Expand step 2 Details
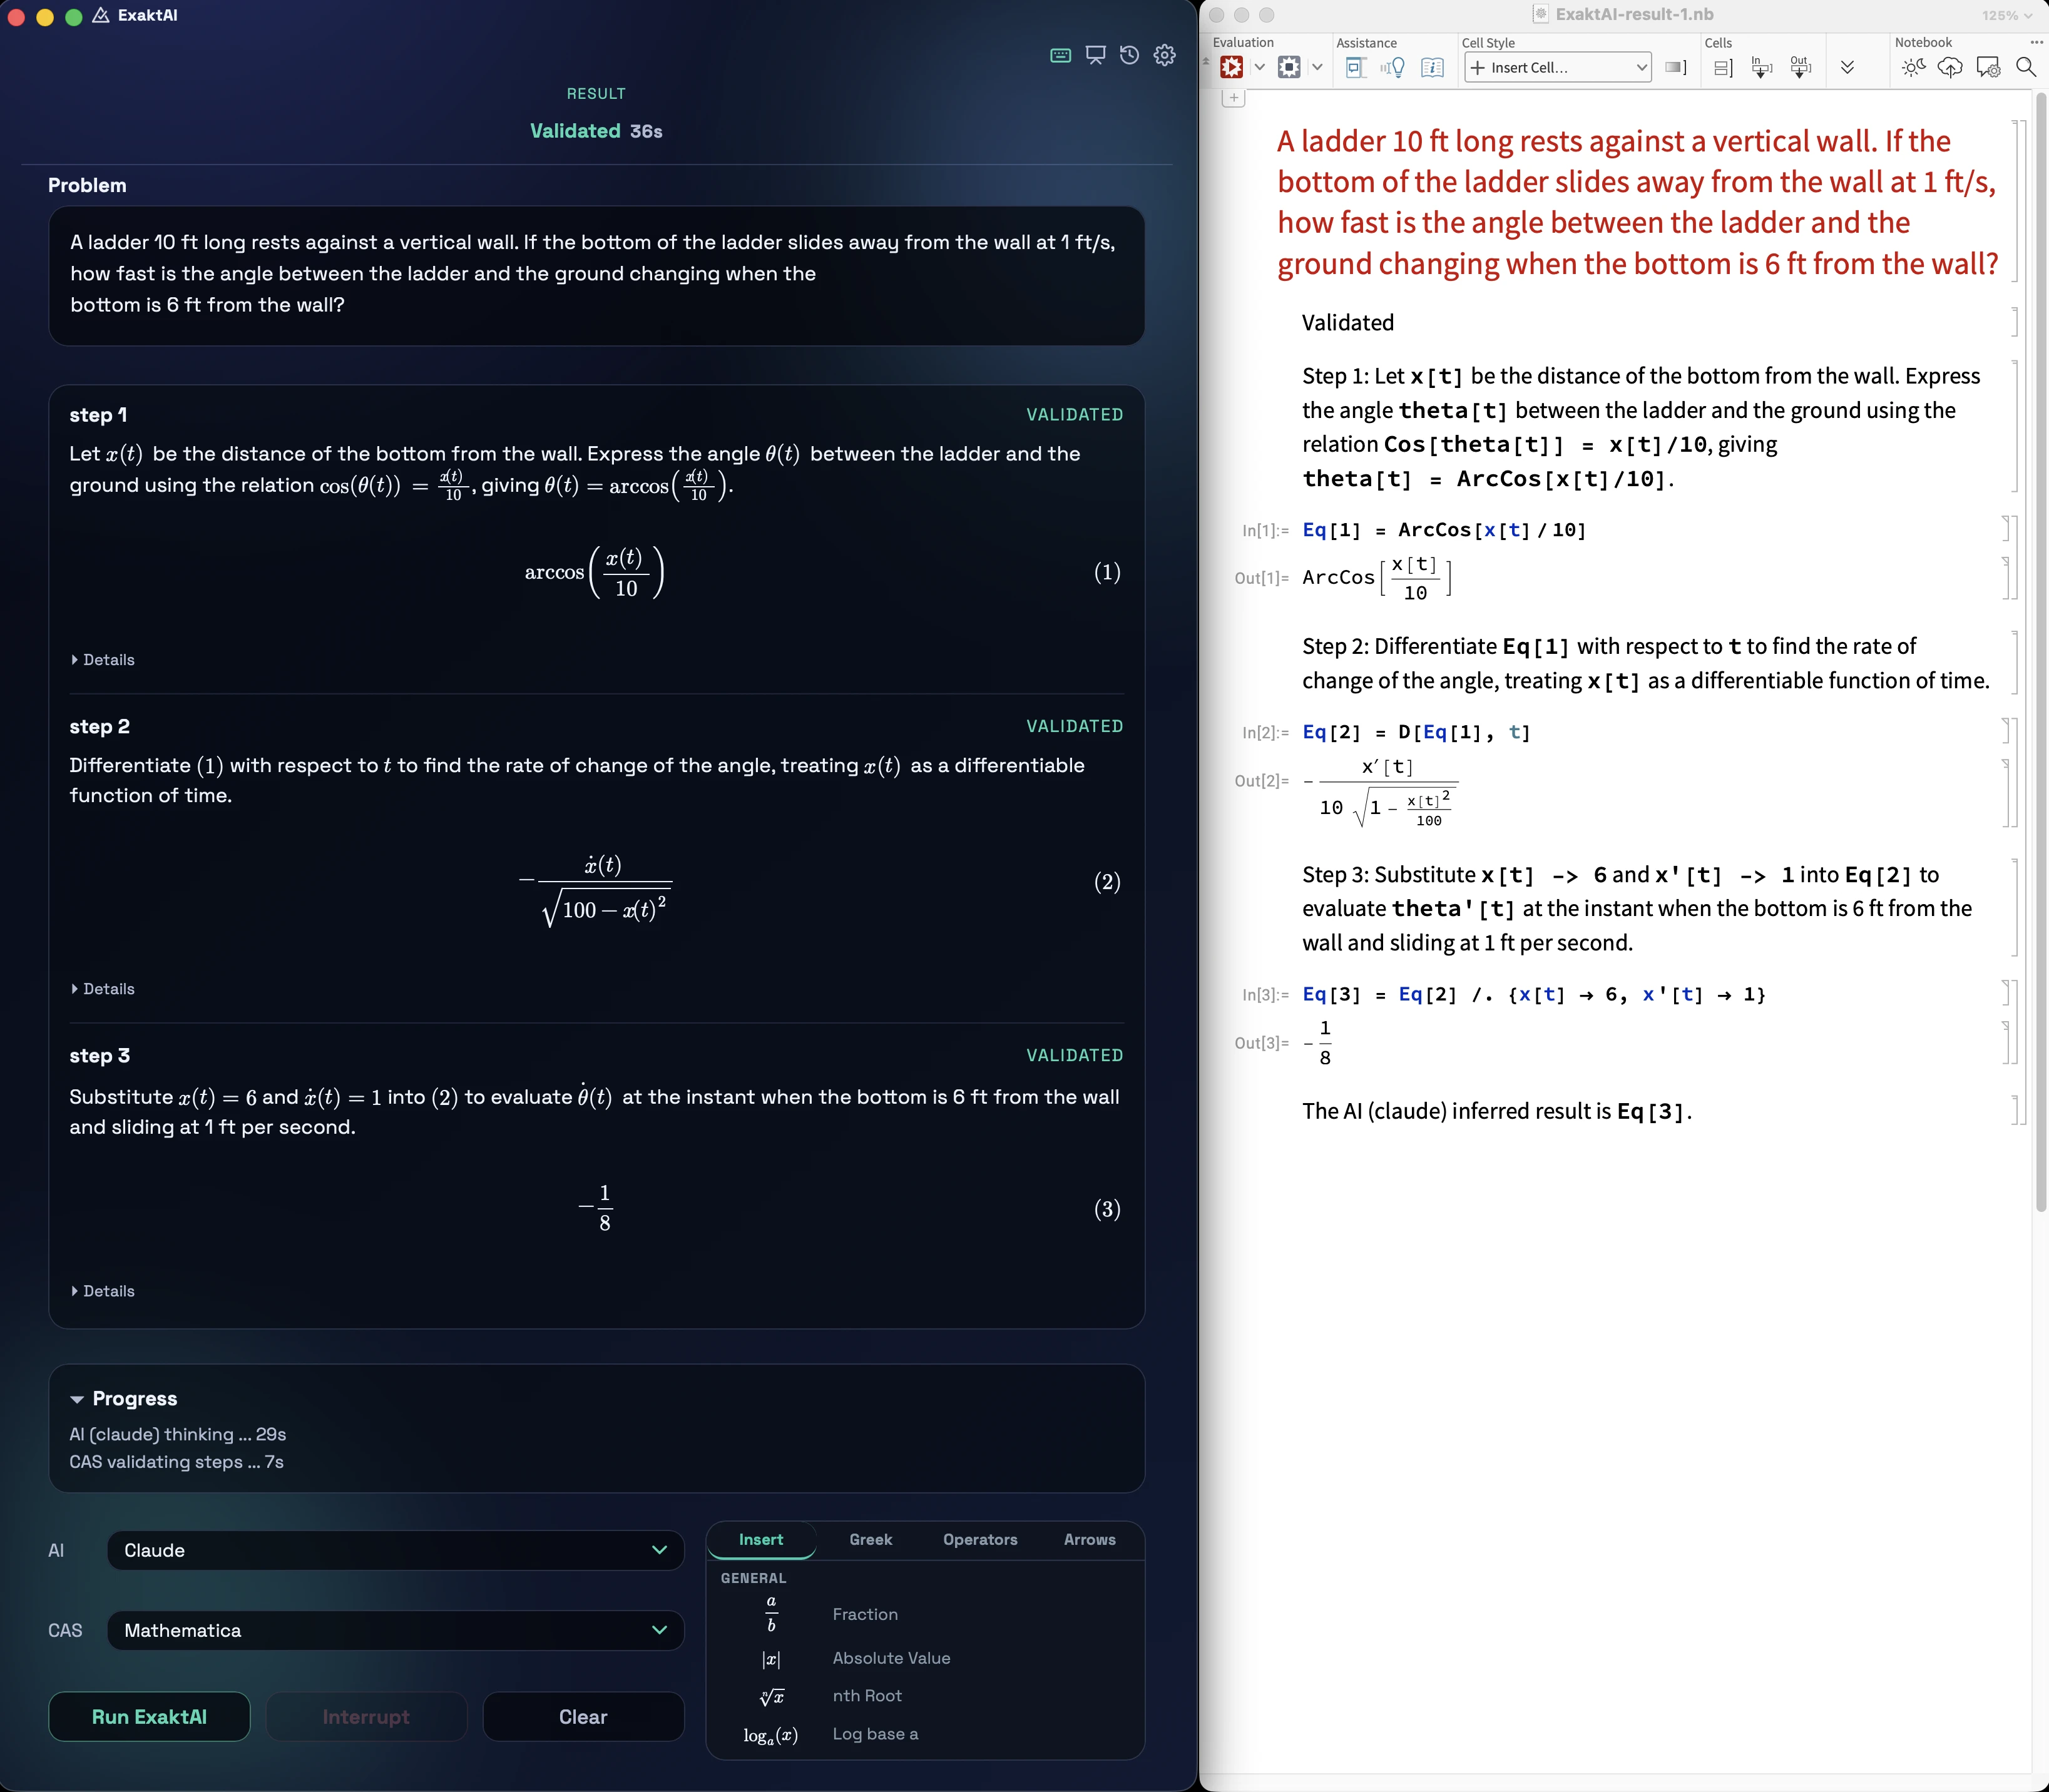The width and height of the screenshot is (2049, 1792). (103, 989)
